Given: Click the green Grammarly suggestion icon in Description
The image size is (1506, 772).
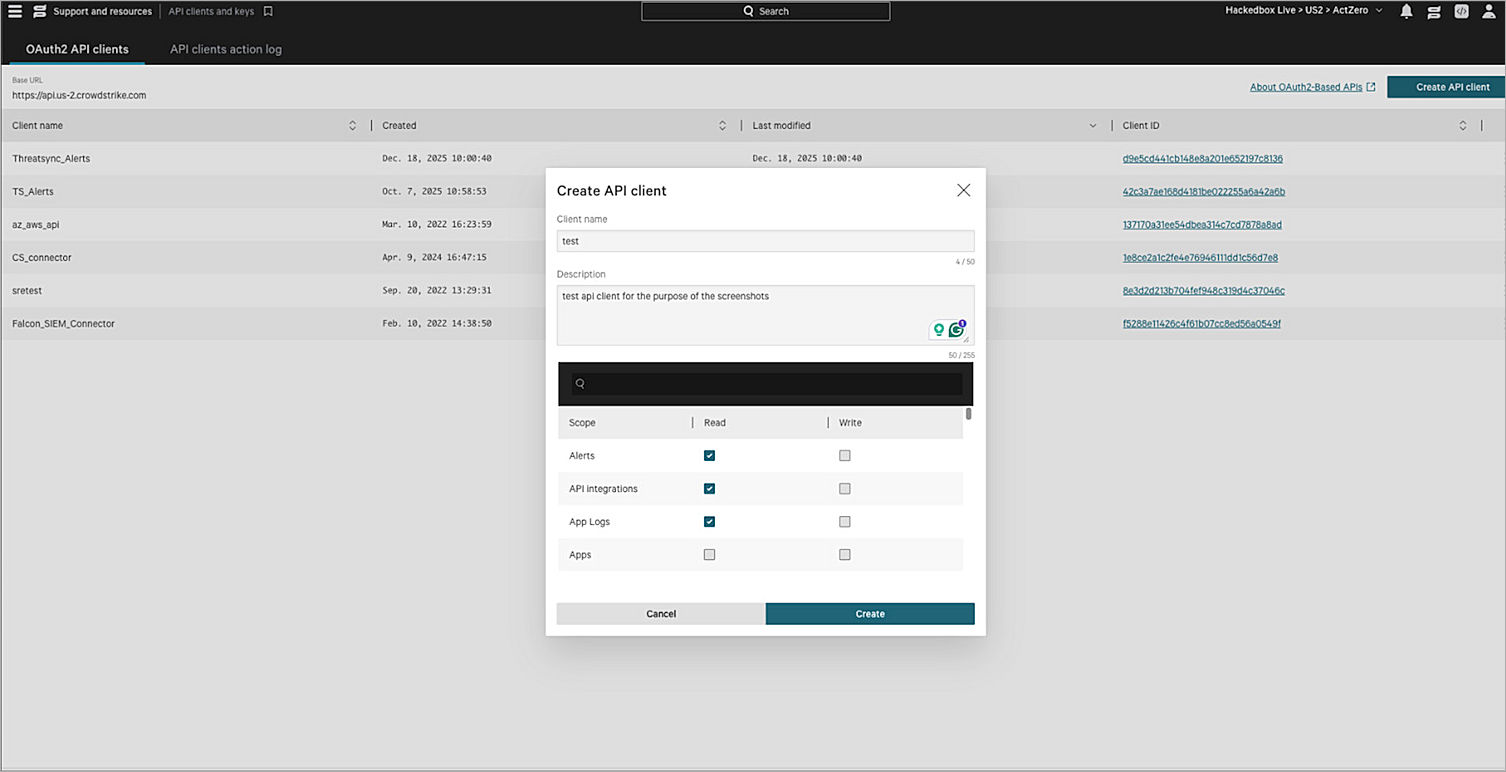Looking at the screenshot, I should 939,329.
